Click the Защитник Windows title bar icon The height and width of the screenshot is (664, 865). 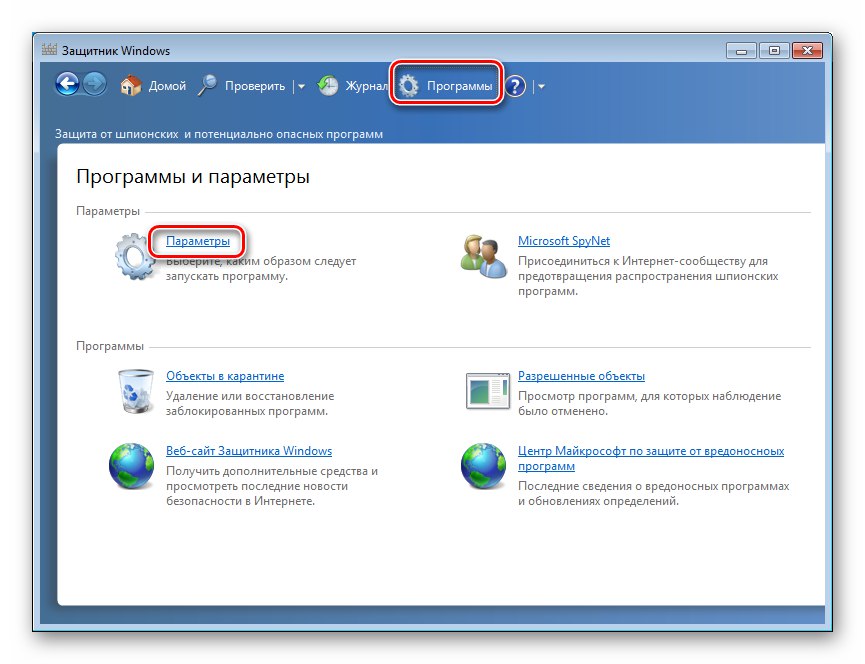pyautogui.click(x=49, y=50)
